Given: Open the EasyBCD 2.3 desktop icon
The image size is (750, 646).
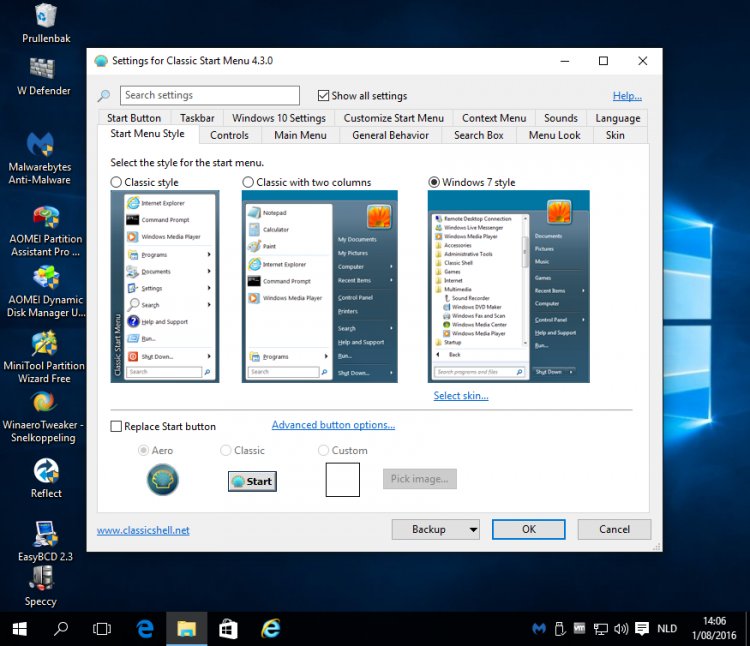Looking at the screenshot, I should point(45,532).
